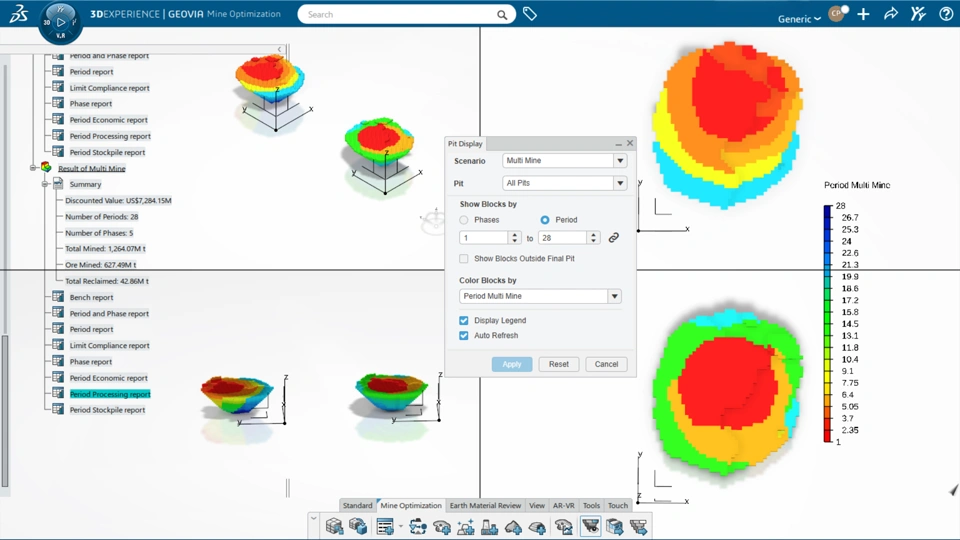Click the Apply button
960x540 pixels.
click(x=512, y=364)
